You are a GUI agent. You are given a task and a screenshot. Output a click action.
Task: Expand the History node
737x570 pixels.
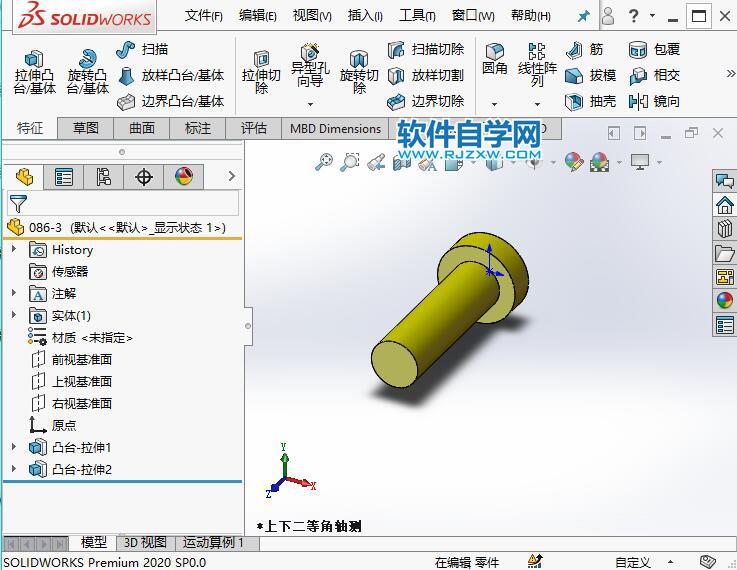coord(14,249)
